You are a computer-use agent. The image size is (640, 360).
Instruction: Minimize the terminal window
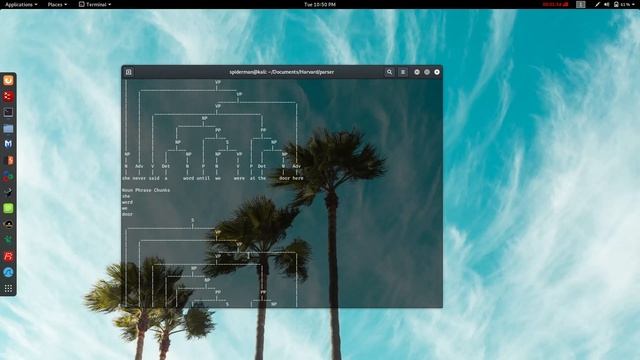tap(417, 72)
